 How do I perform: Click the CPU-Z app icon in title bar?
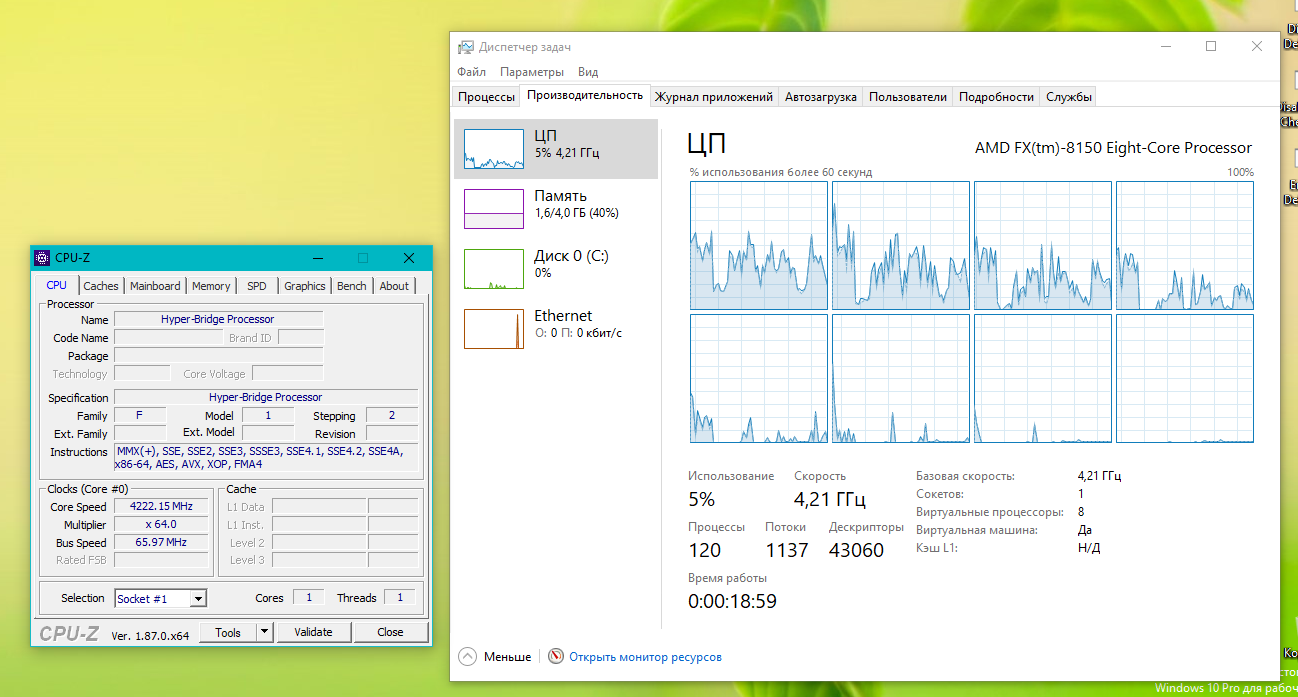tap(42, 258)
